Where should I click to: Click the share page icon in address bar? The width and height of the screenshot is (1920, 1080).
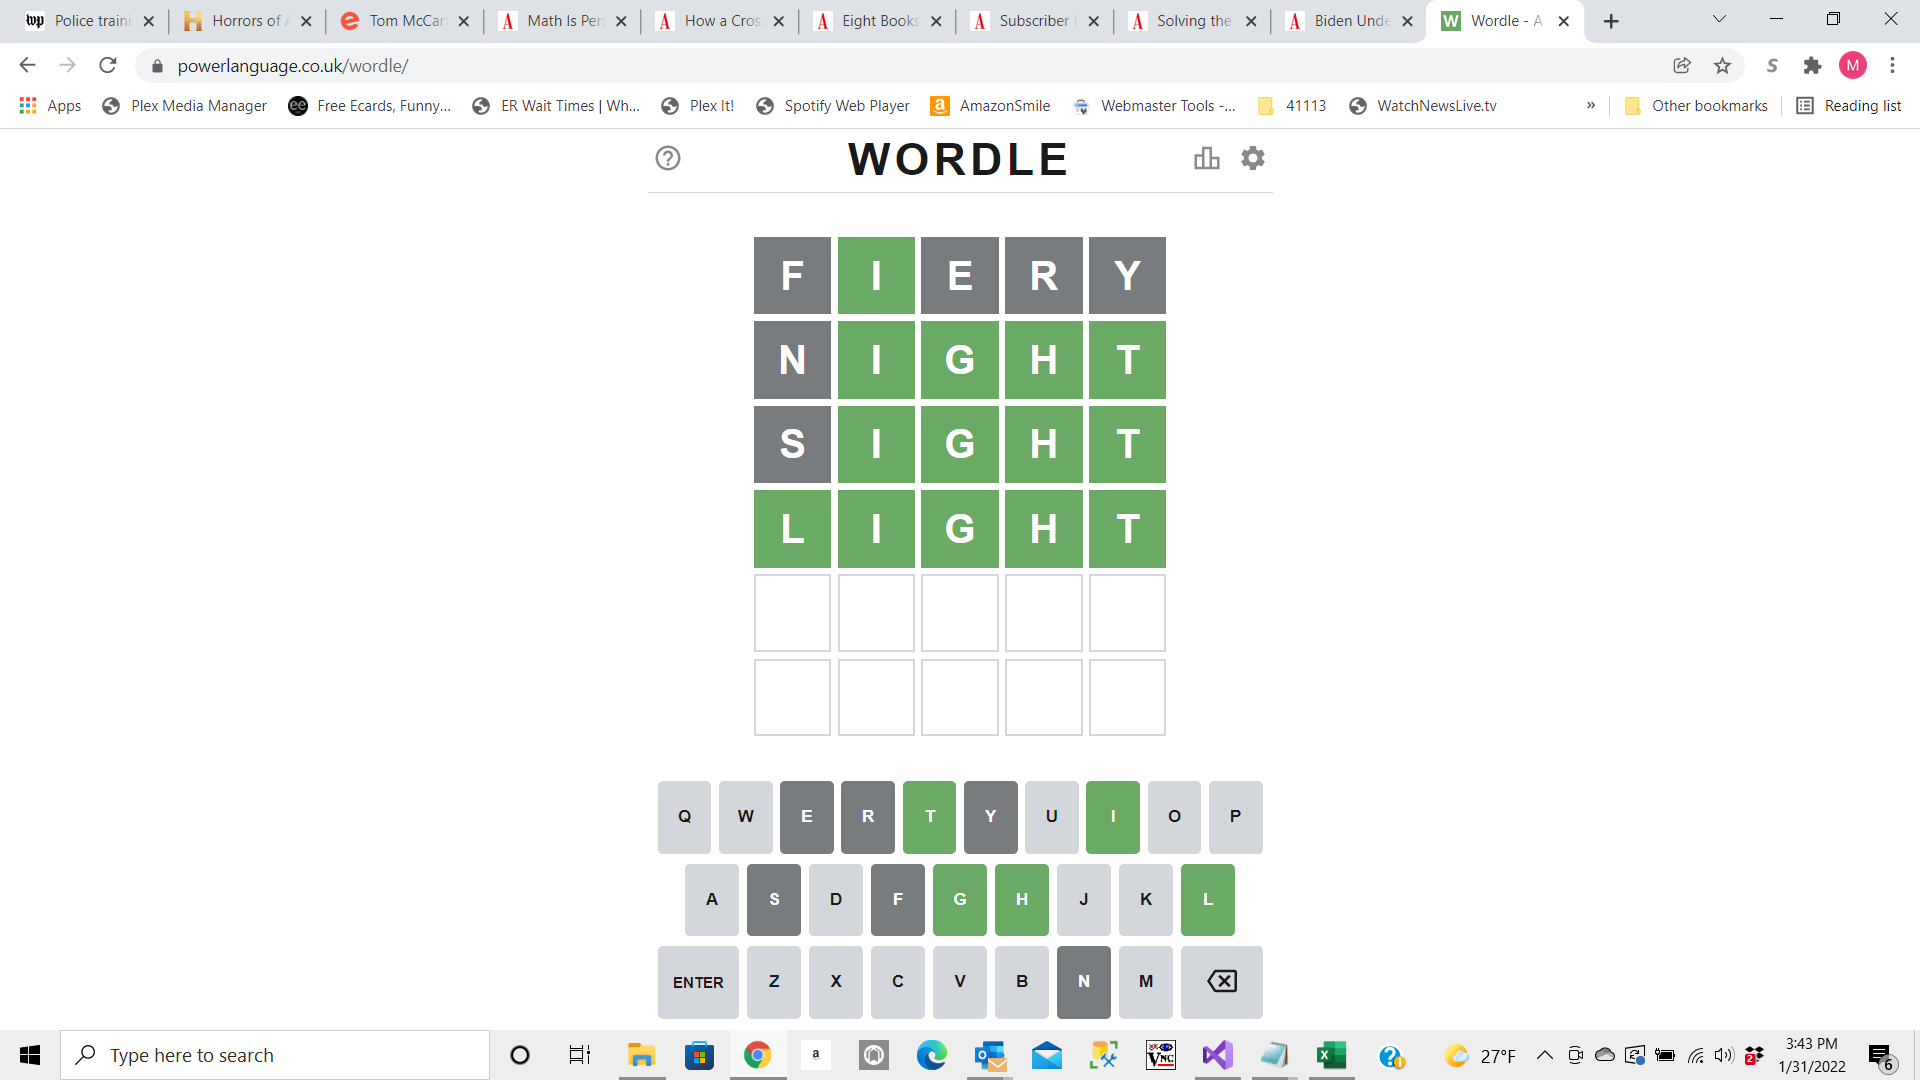pos(1682,66)
